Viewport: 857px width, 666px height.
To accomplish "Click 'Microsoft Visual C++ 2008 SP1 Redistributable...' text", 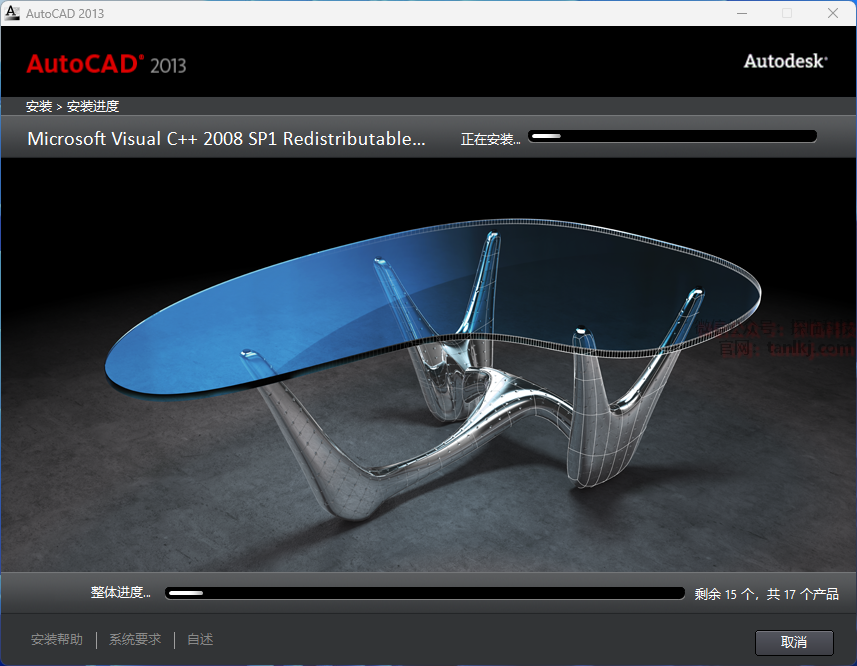I will tap(226, 139).
